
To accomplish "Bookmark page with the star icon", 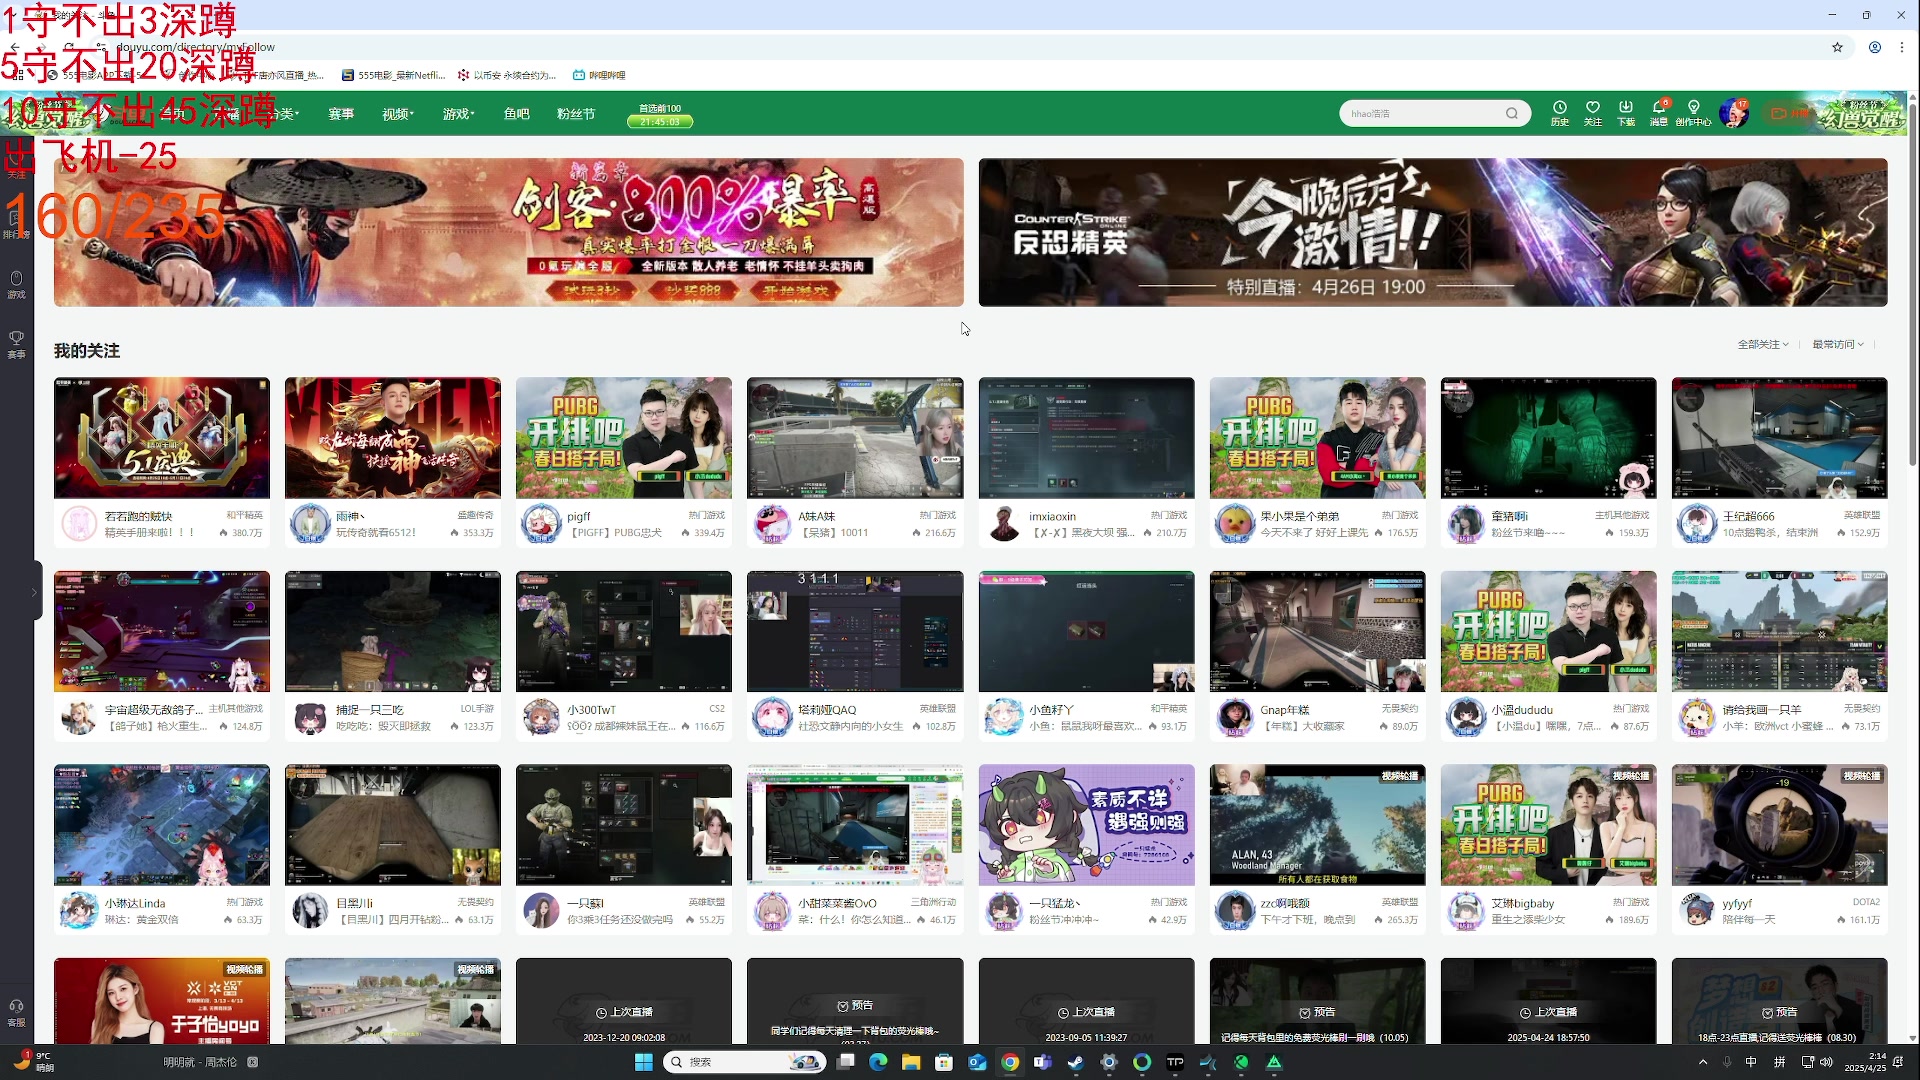I will tap(1837, 47).
